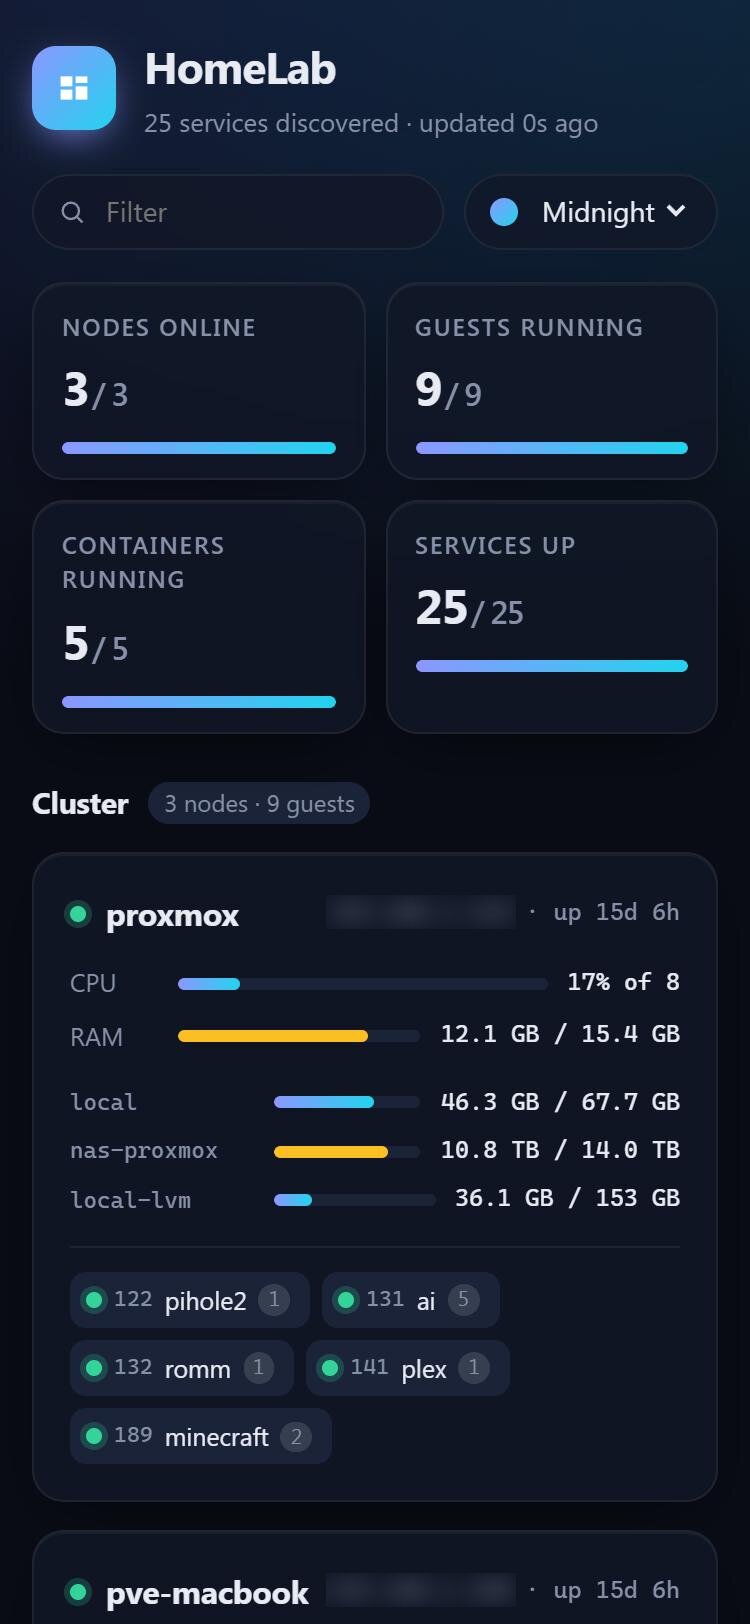
Task: Click the service count badge on romm
Action: 258,1368
